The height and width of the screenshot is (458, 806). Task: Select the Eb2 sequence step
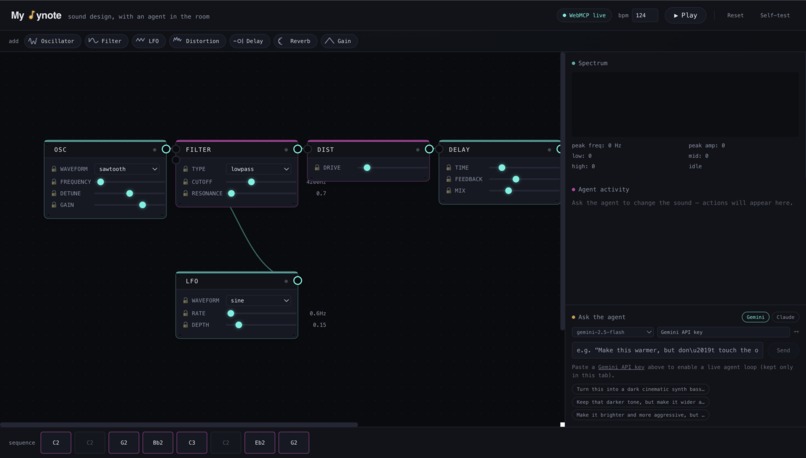pos(260,443)
